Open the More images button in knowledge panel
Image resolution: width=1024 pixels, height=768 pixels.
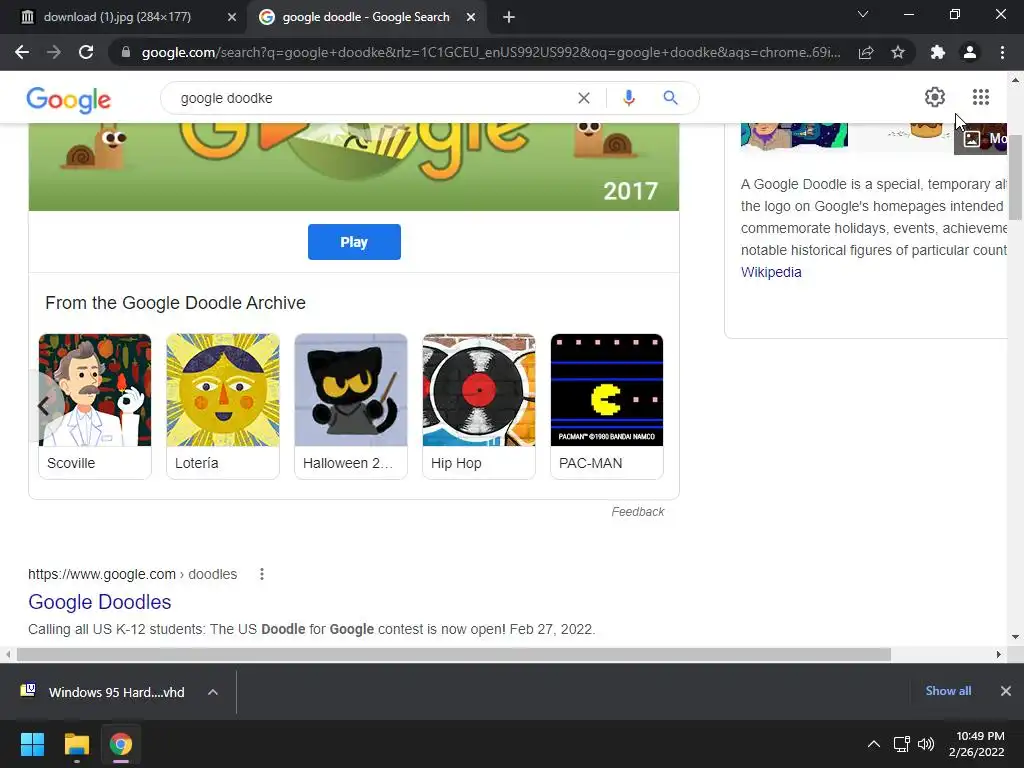[x=982, y=138]
